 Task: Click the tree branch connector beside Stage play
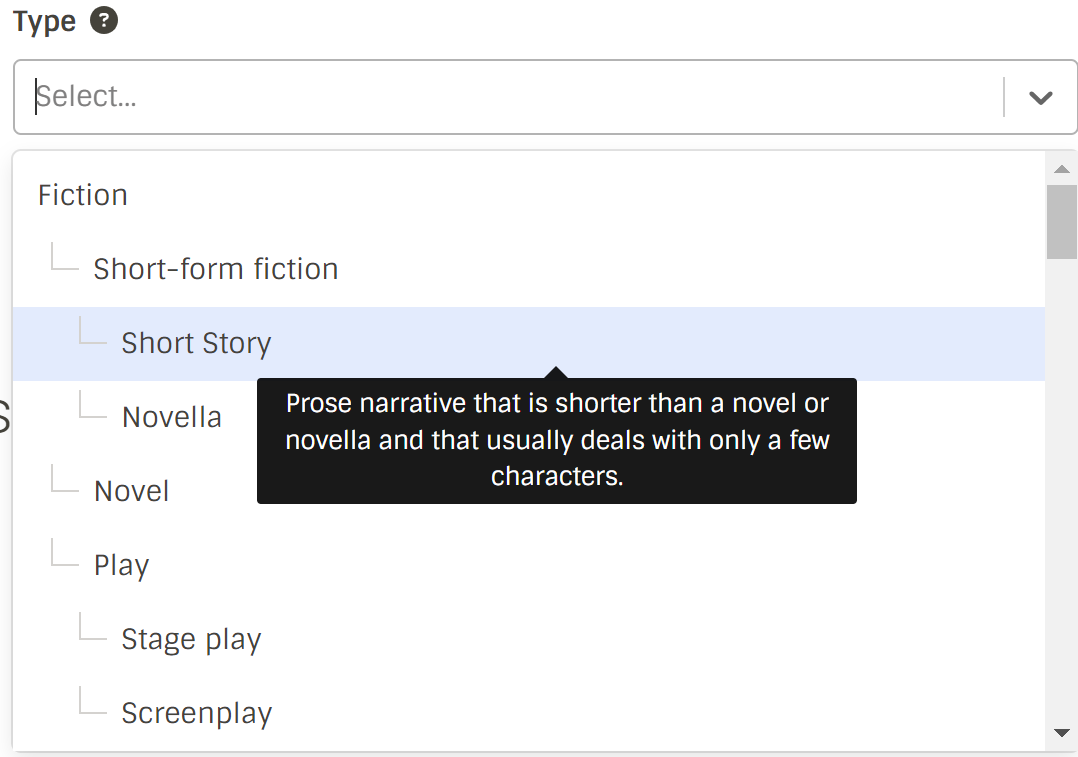coord(93,626)
